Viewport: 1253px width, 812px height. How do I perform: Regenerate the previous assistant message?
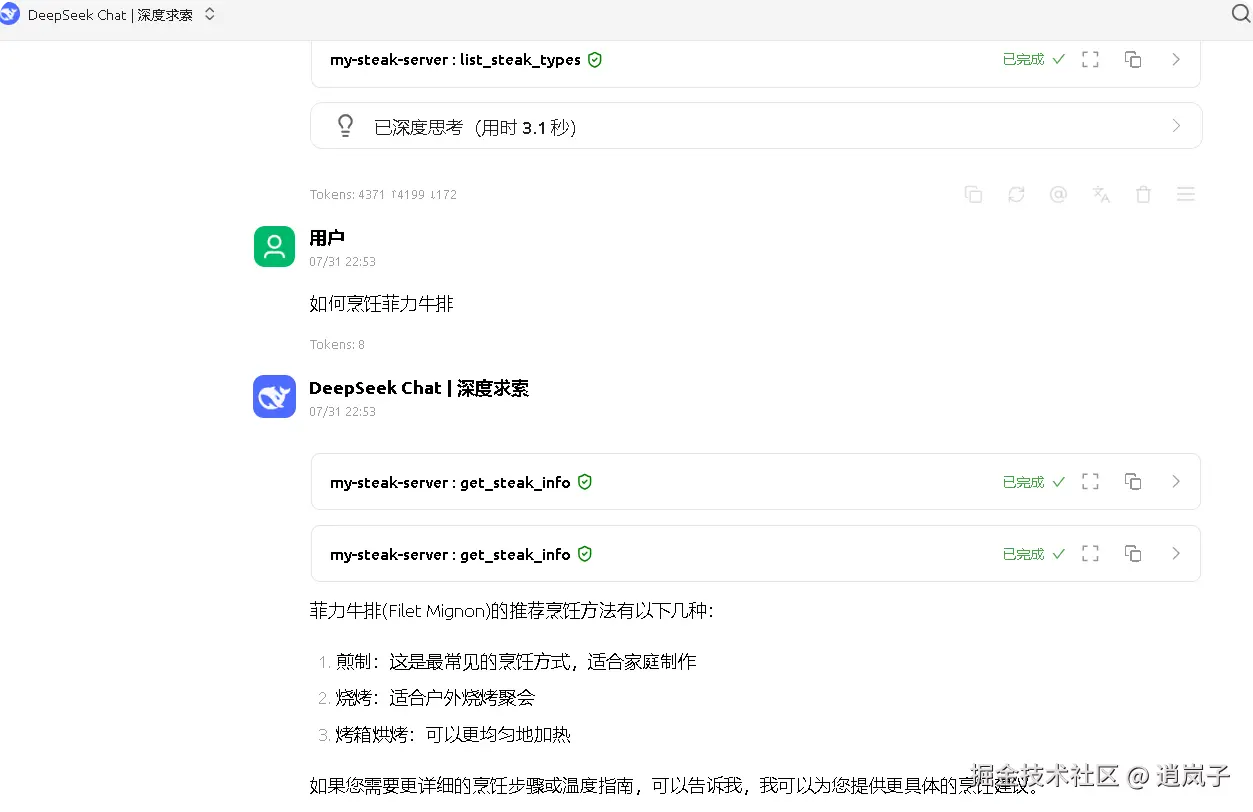pyautogui.click(x=1016, y=195)
